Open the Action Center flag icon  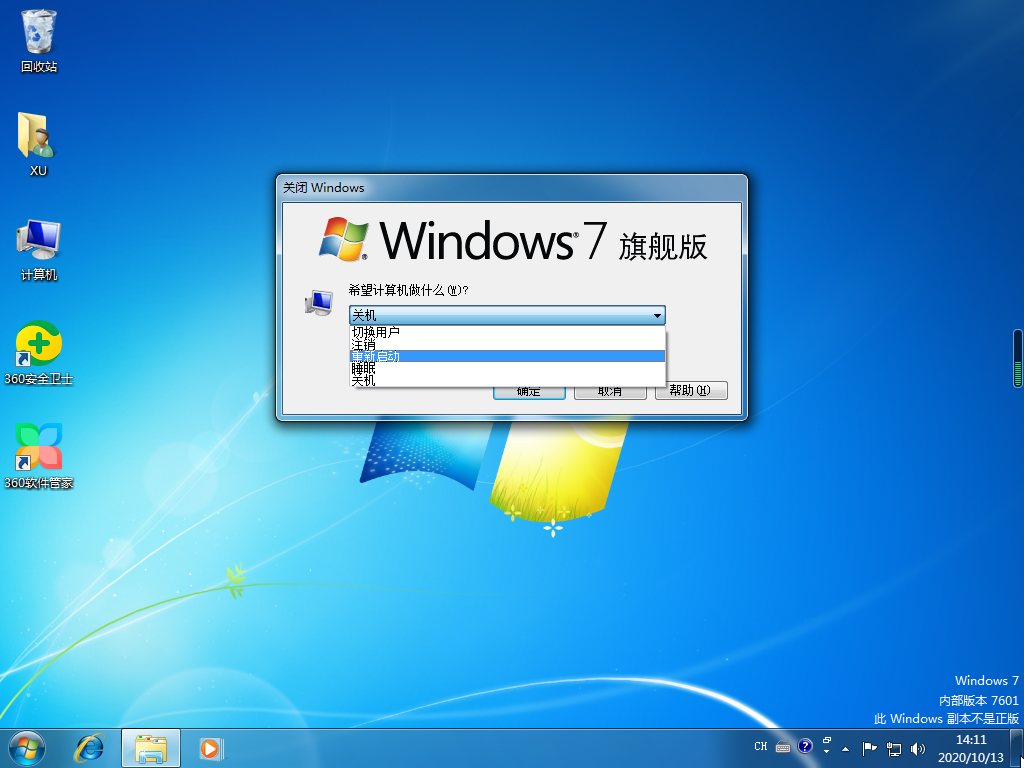click(x=869, y=747)
